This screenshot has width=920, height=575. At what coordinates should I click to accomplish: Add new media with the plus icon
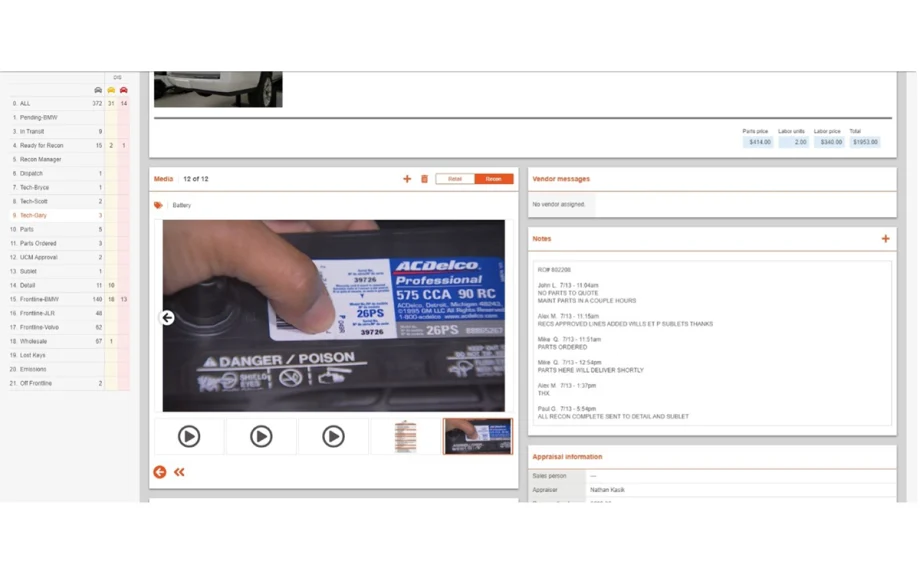[407, 179]
